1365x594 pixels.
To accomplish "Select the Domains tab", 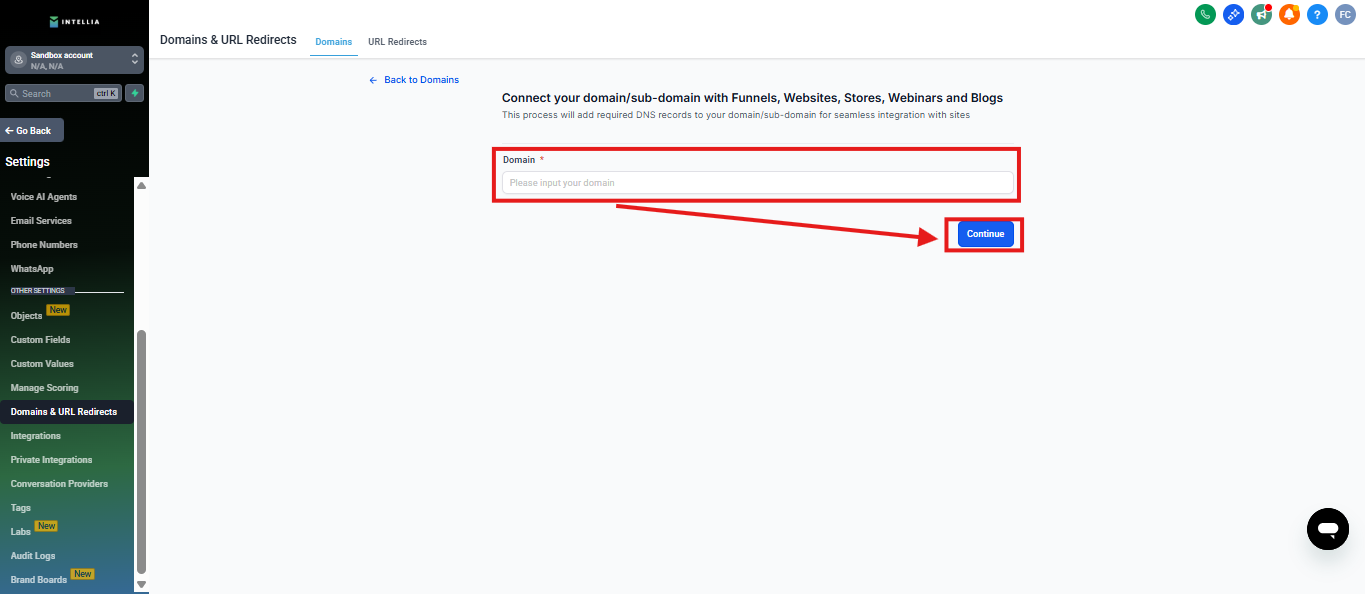I will point(333,42).
